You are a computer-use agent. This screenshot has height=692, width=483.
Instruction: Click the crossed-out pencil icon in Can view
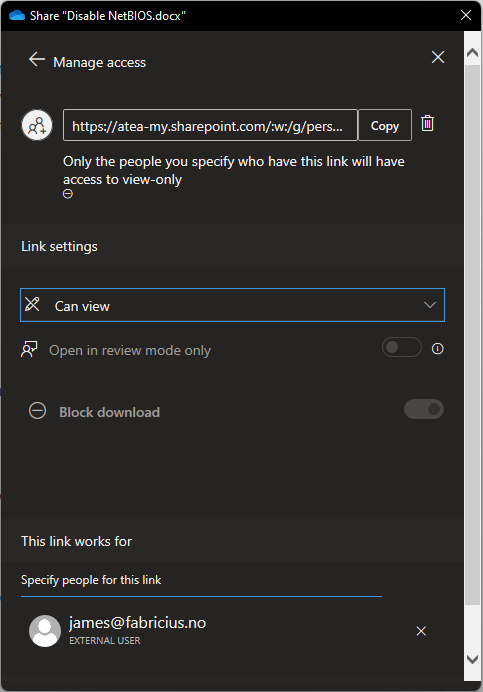tap(32, 305)
